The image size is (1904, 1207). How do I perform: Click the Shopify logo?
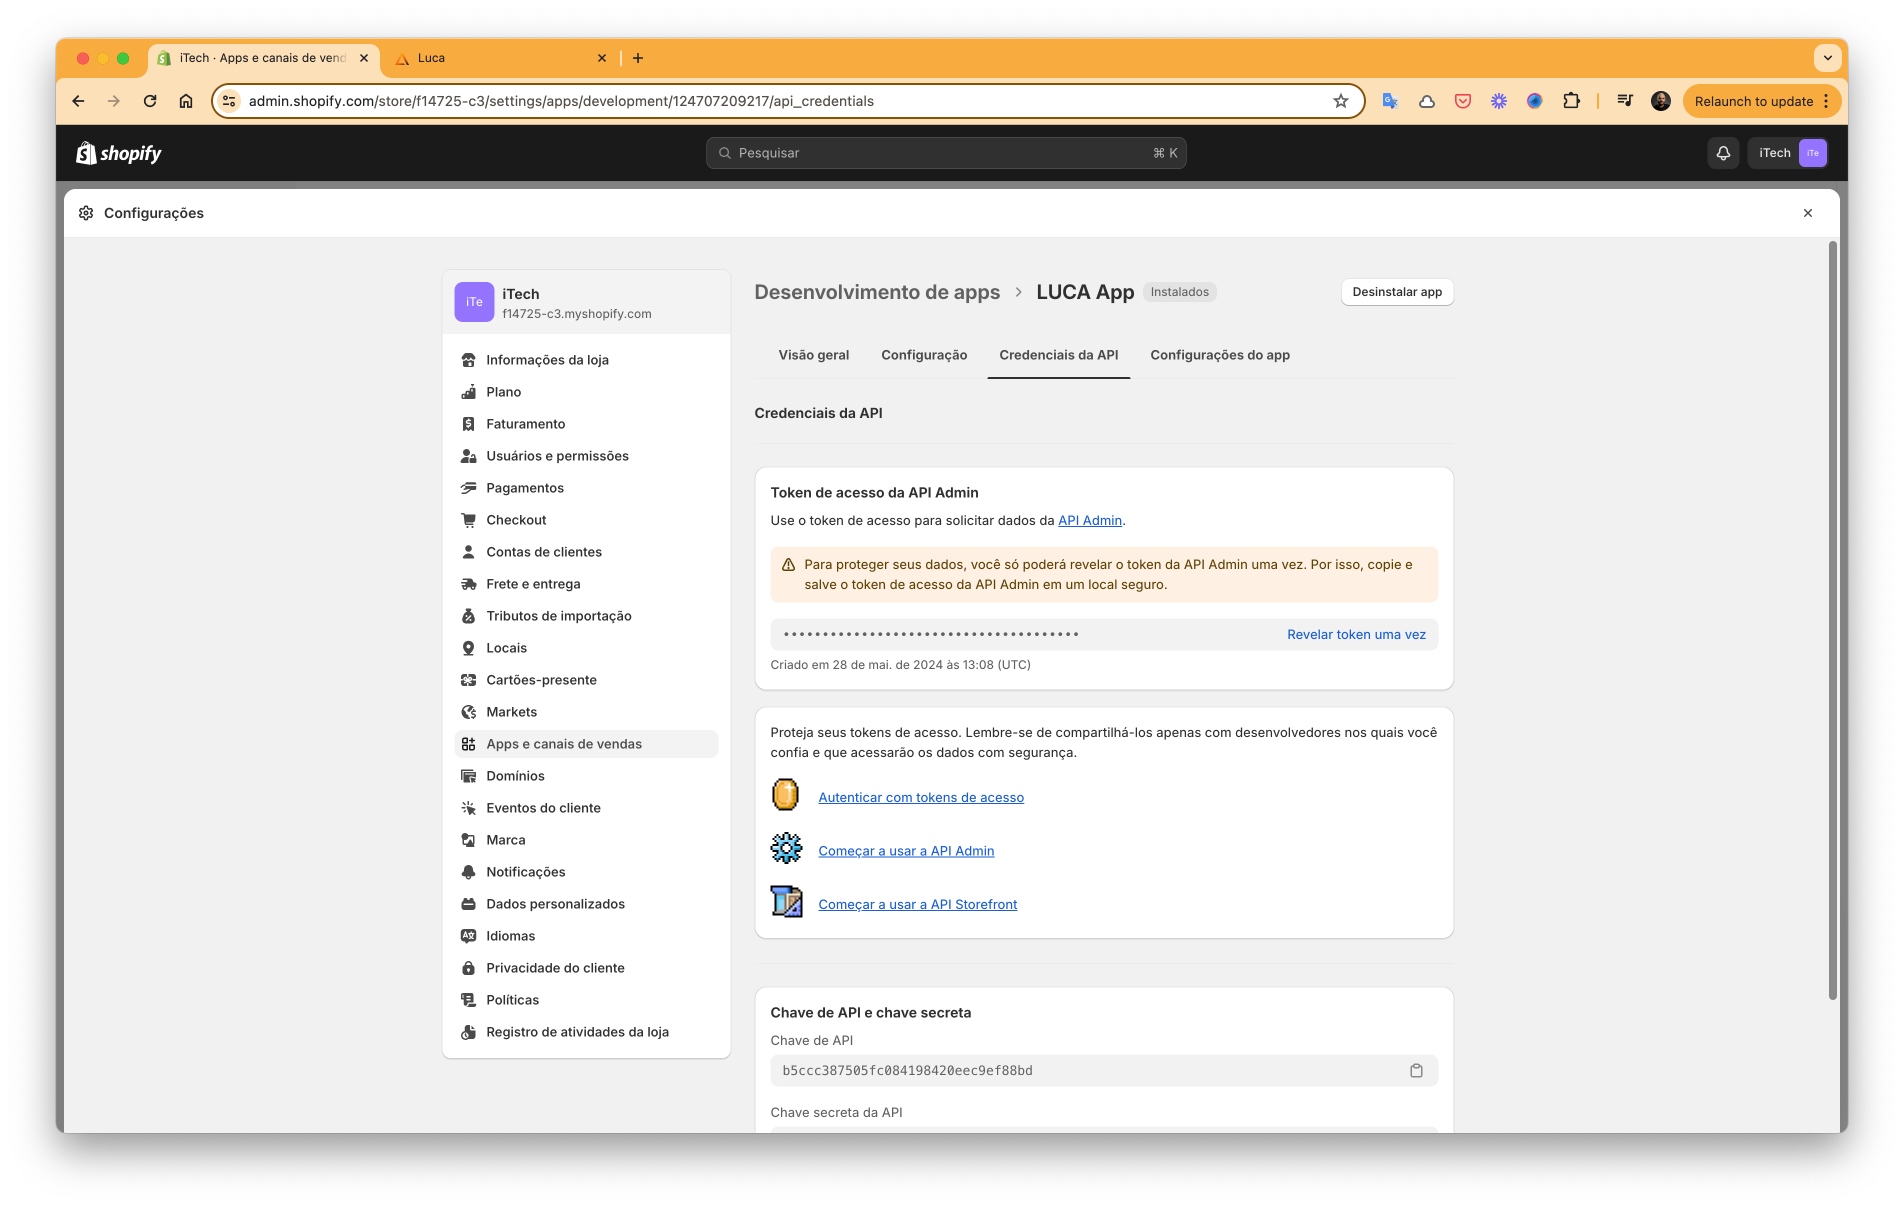(x=119, y=153)
